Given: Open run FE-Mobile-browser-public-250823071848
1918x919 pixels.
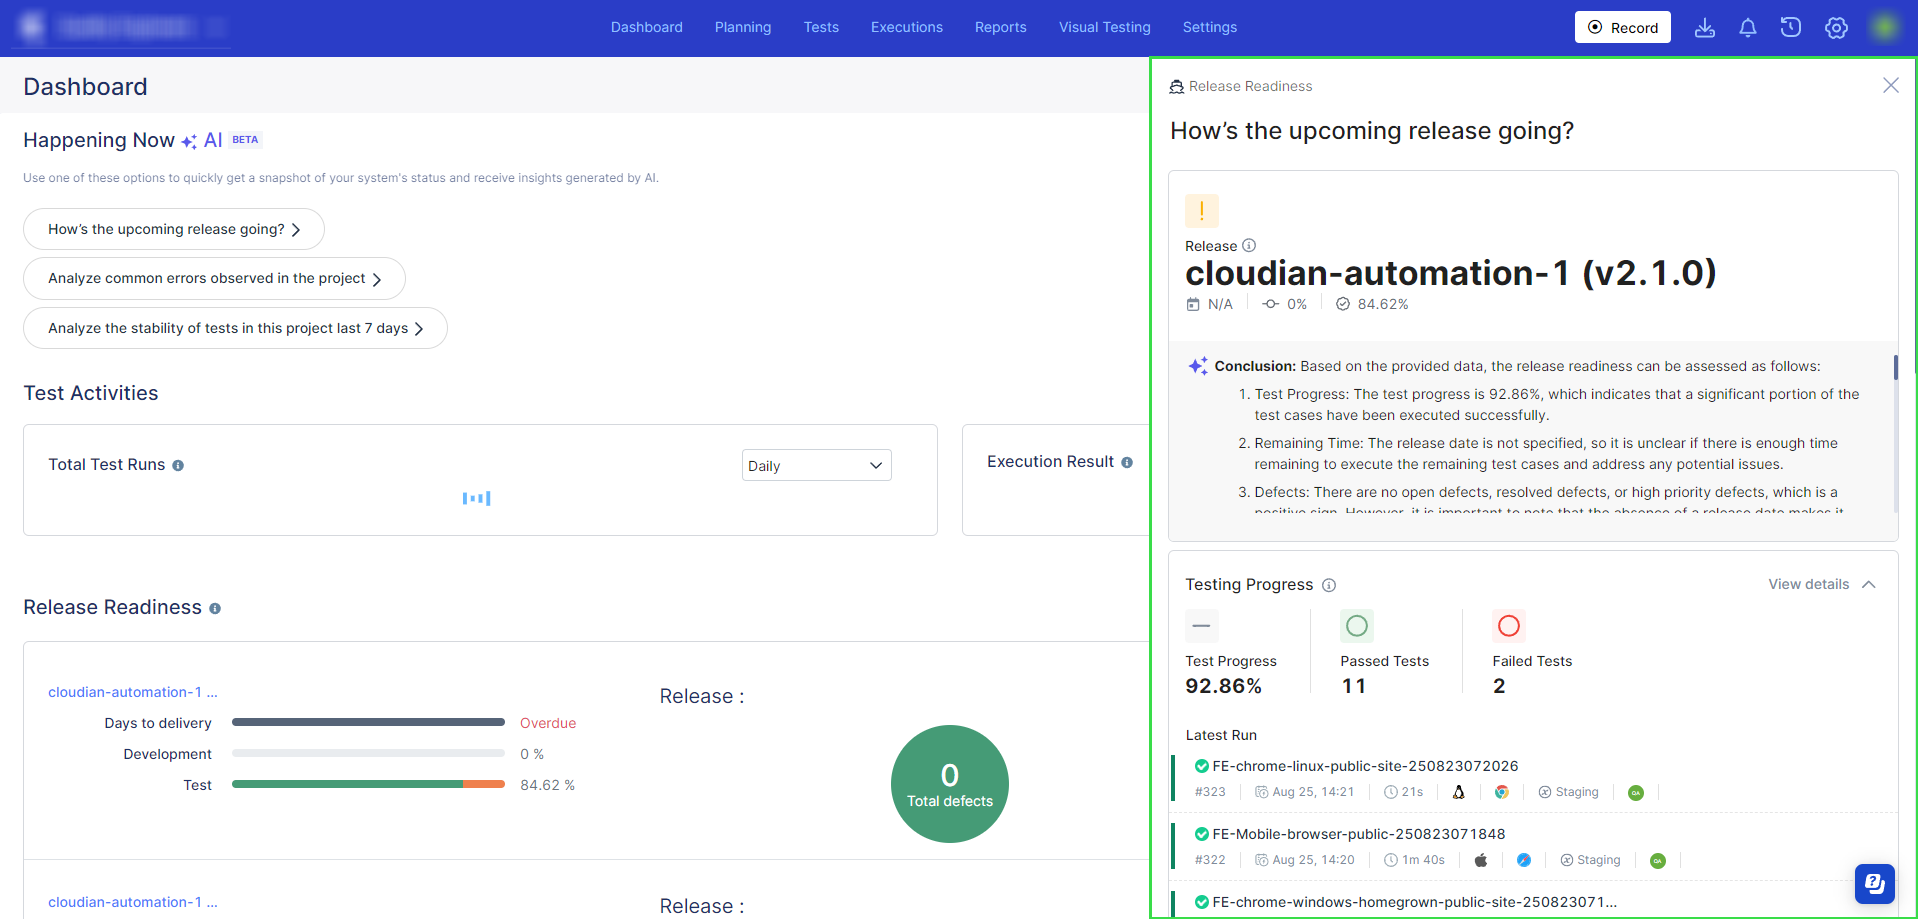Looking at the screenshot, I should (1358, 834).
